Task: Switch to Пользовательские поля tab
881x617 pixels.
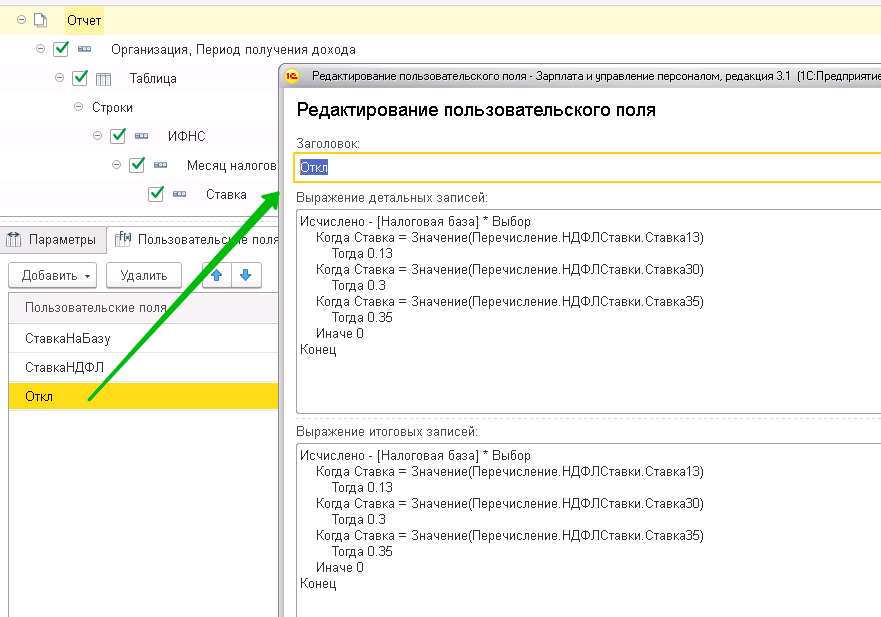Action: 195,240
